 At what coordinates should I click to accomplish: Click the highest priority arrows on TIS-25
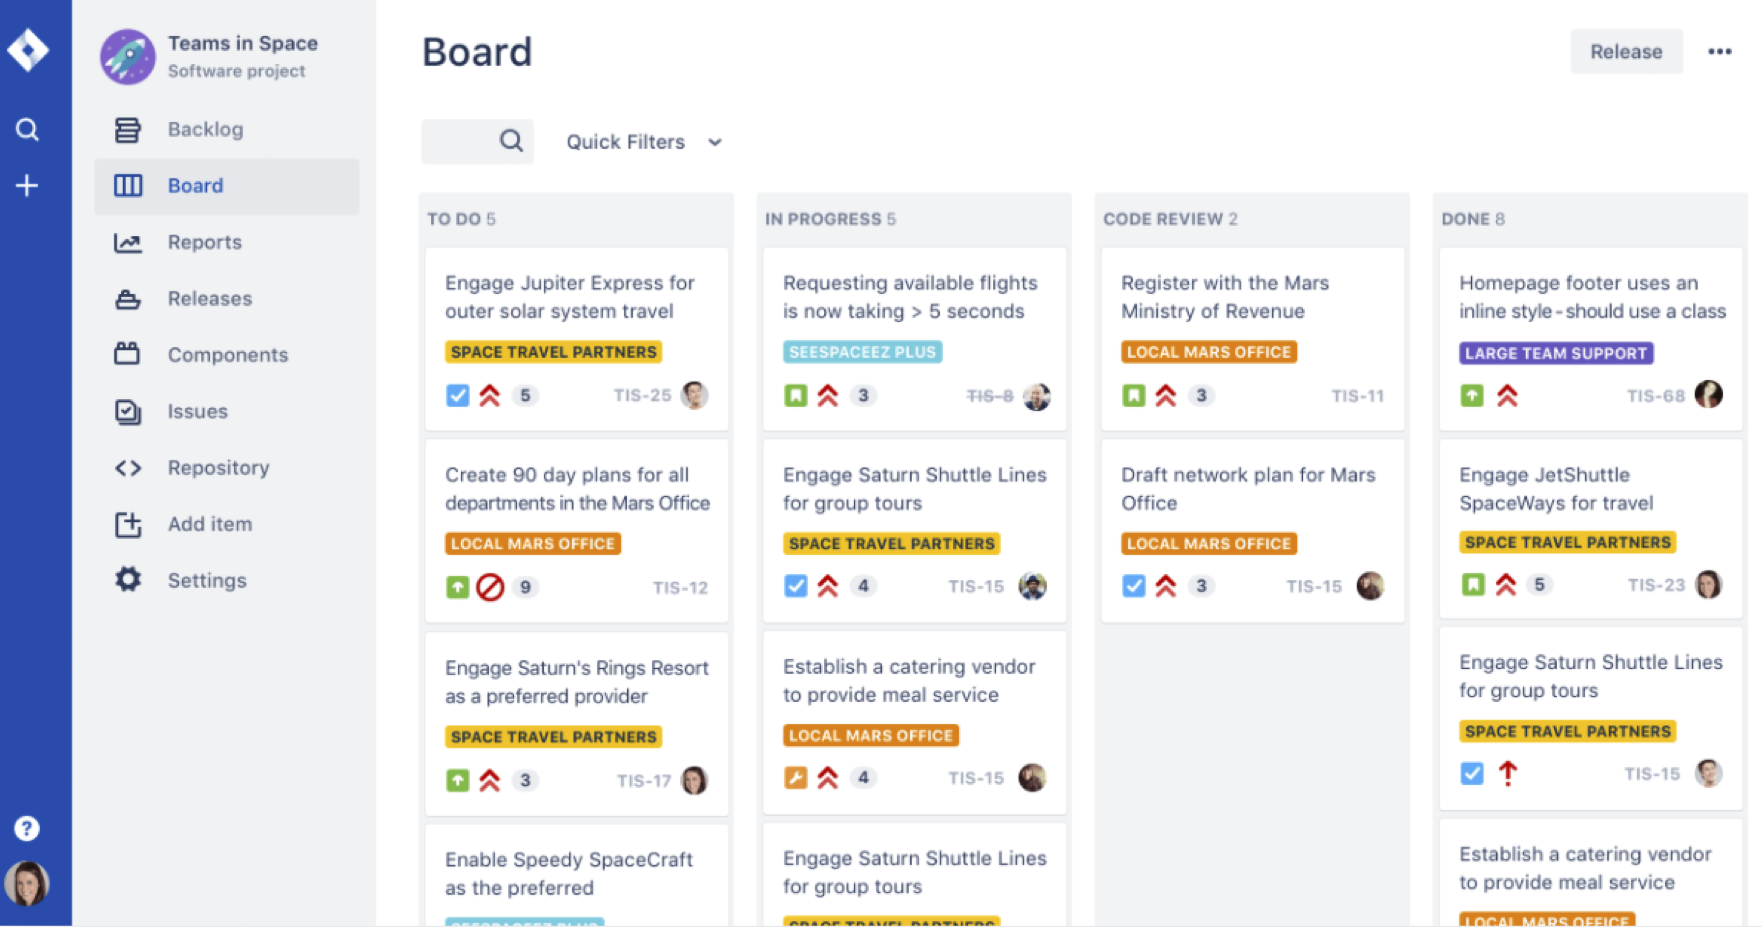tap(489, 395)
